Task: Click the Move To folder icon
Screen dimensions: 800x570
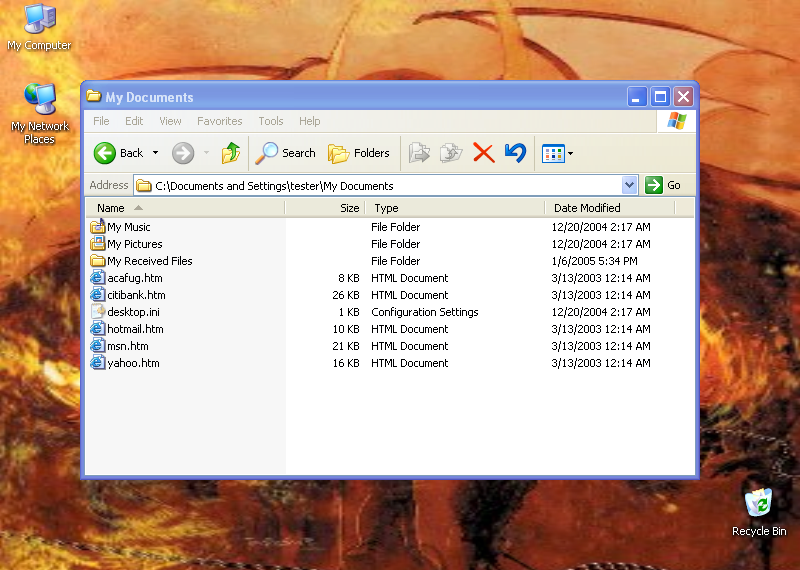Action: (419, 153)
